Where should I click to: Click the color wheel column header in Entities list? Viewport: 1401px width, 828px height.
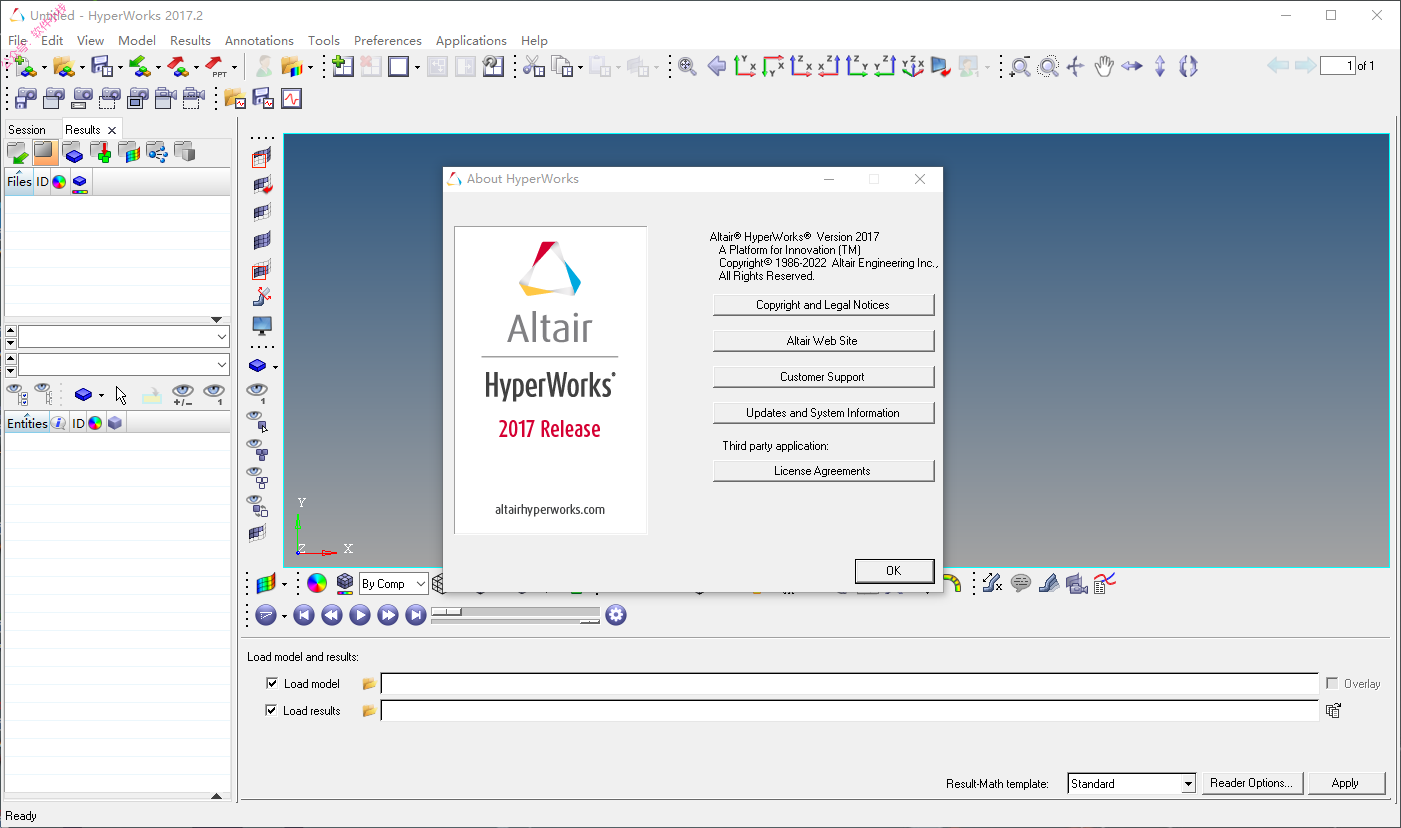pyautogui.click(x=95, y=423)
